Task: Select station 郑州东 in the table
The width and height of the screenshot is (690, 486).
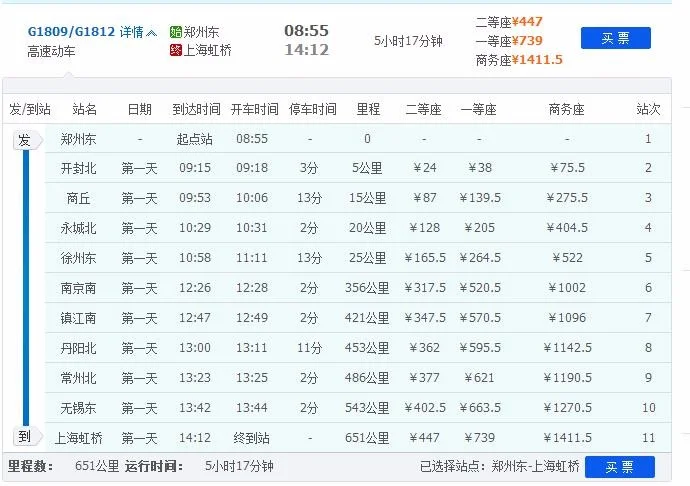Action: tap(78, 139)
